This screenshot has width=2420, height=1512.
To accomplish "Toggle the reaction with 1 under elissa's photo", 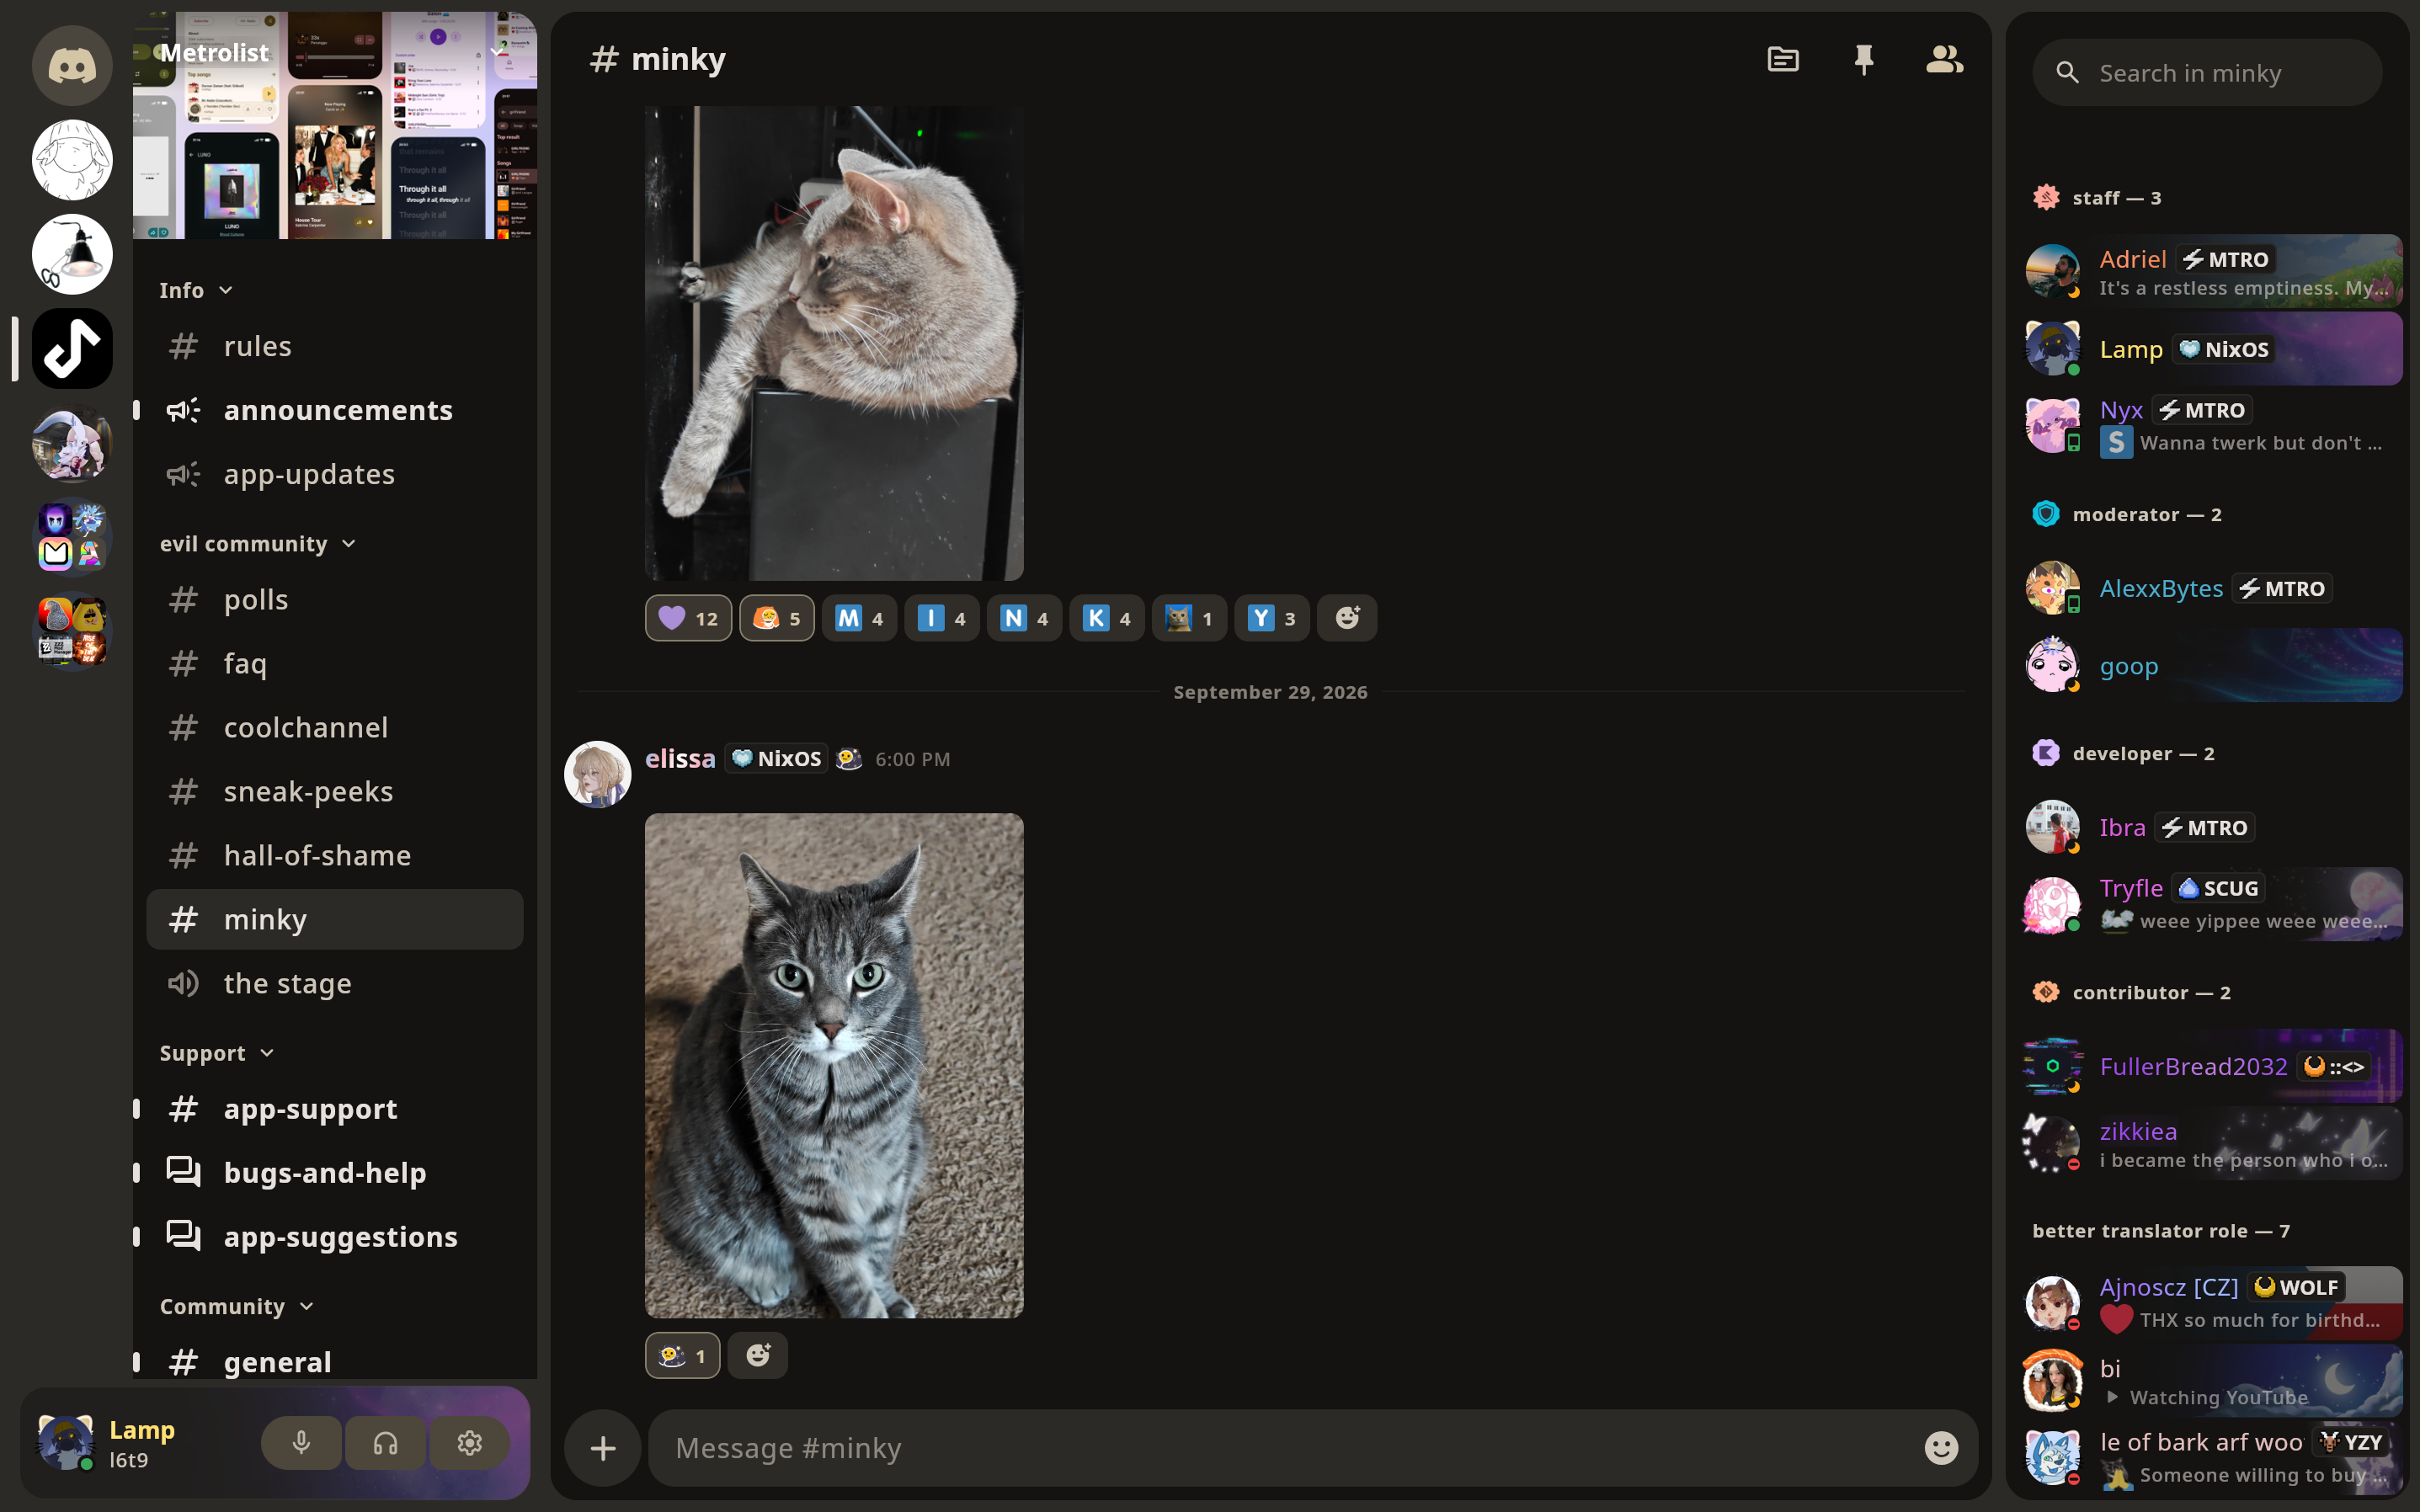I will click(x=682, y=1355).
